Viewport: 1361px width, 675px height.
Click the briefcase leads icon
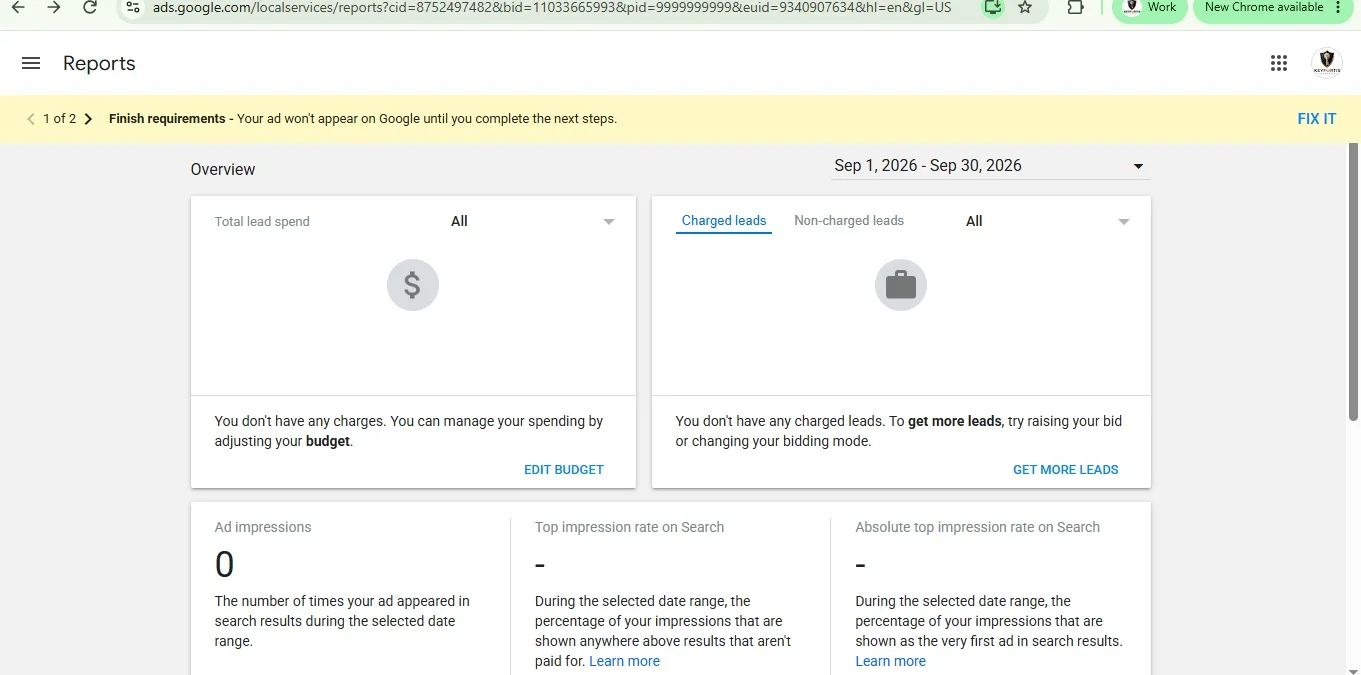tap(901, 285)
